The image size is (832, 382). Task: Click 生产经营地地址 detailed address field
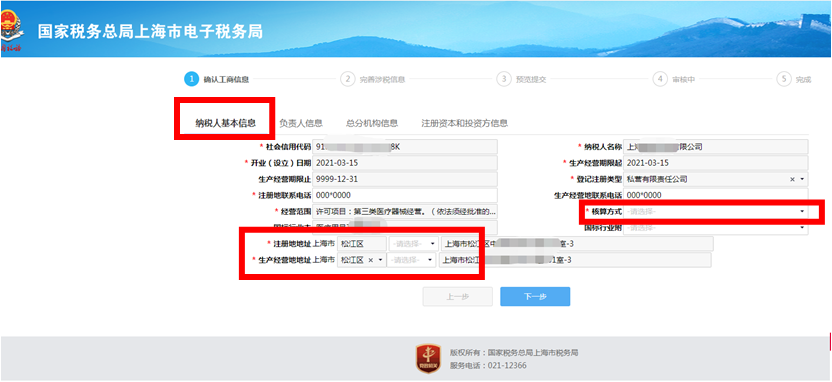pyautogui.click(x=575, y=260)
